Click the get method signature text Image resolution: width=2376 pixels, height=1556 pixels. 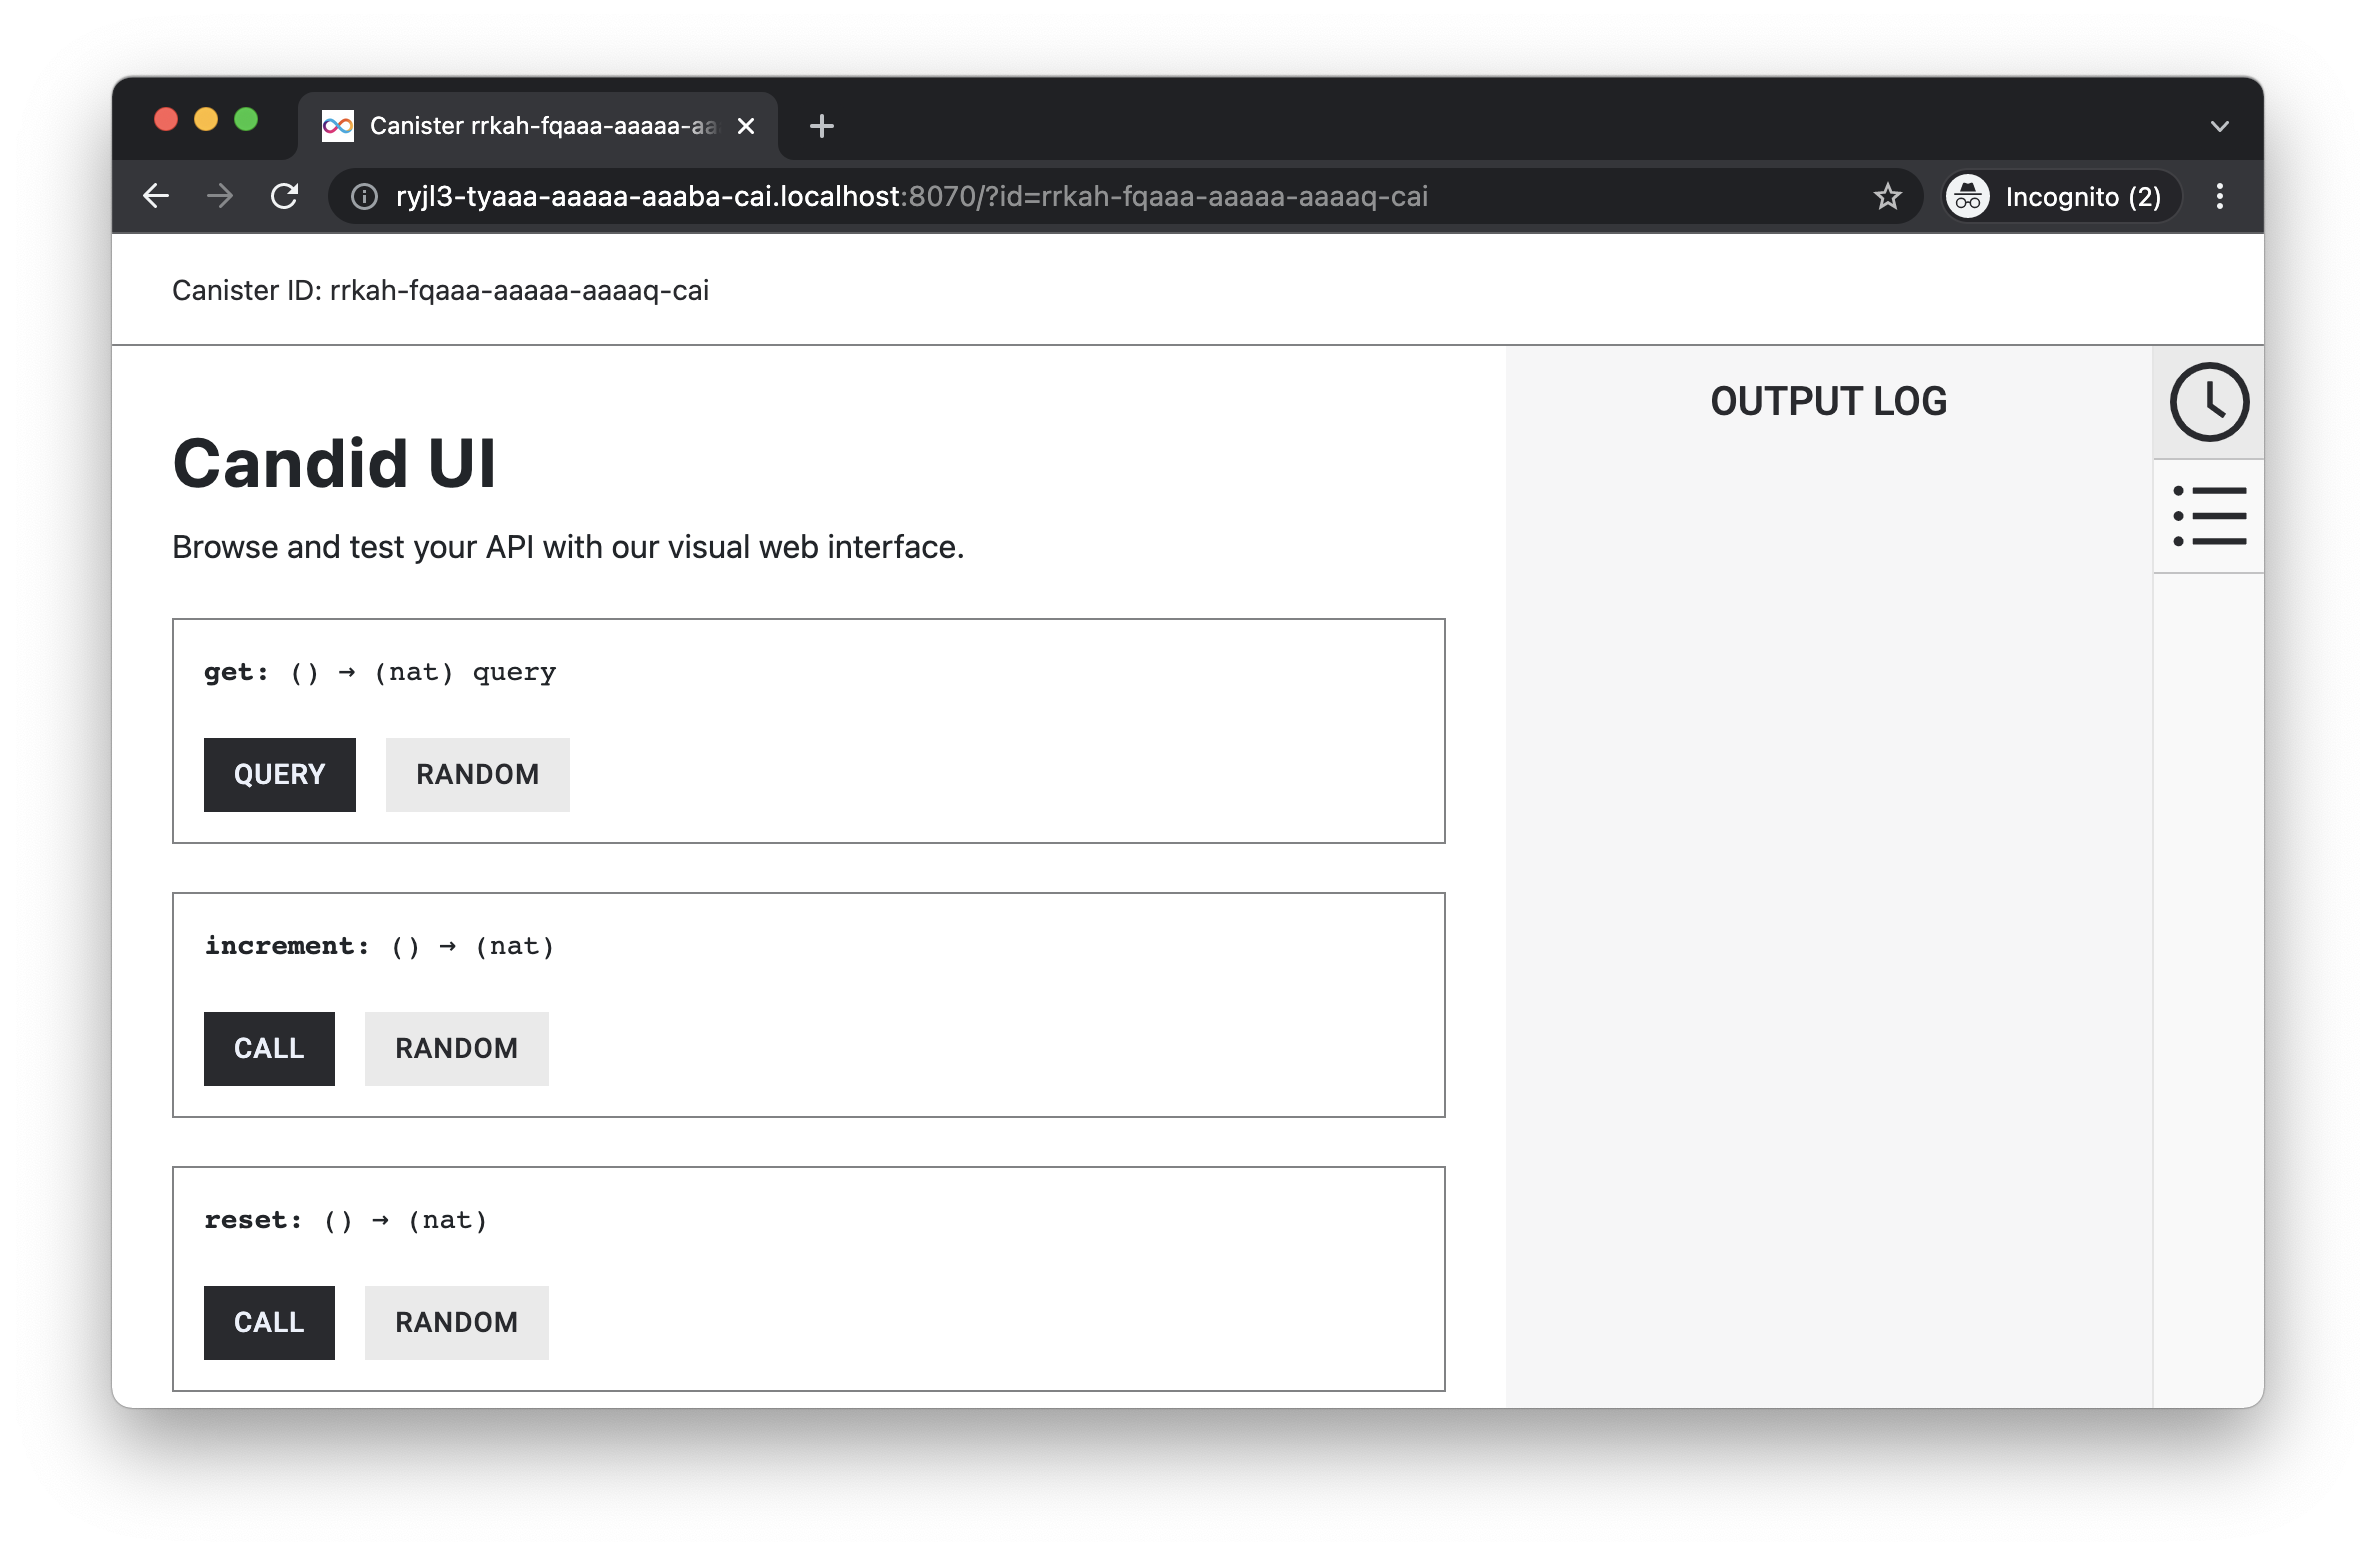pos(380,672)
